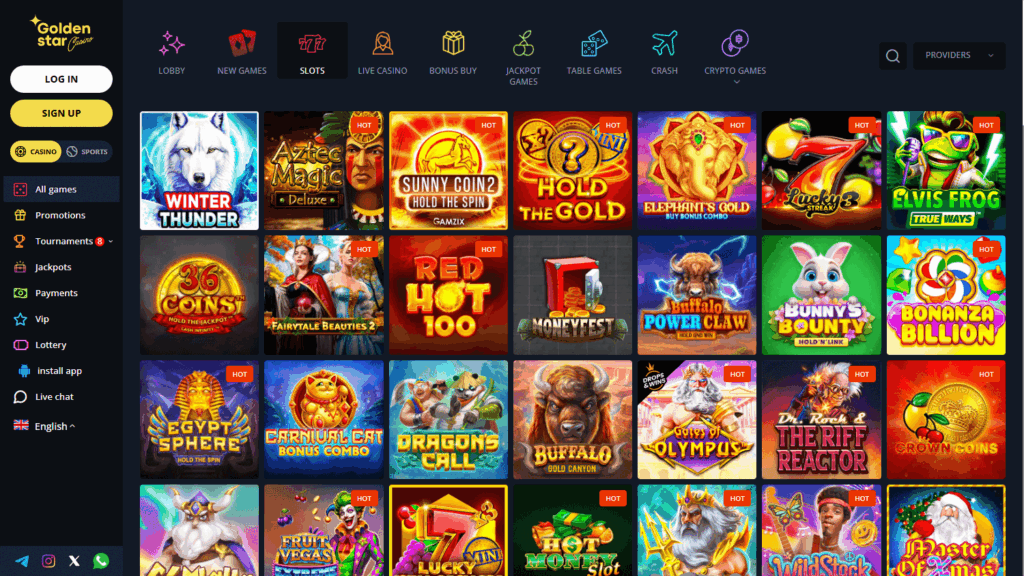Switch to Sports mode toggle
This screenshot has height=576, width=1024.
point(87,152)
